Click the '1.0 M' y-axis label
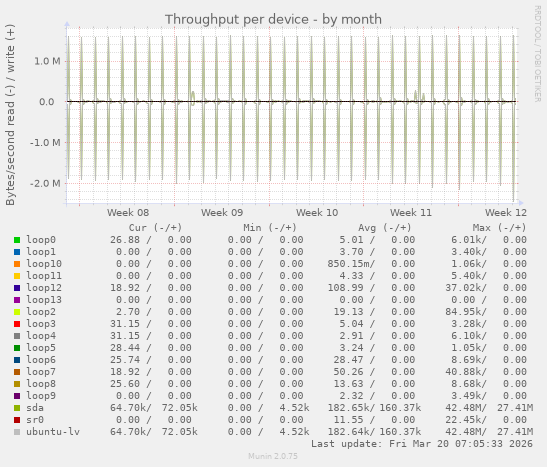Screen dimensions: 547x467 (47, 61)
